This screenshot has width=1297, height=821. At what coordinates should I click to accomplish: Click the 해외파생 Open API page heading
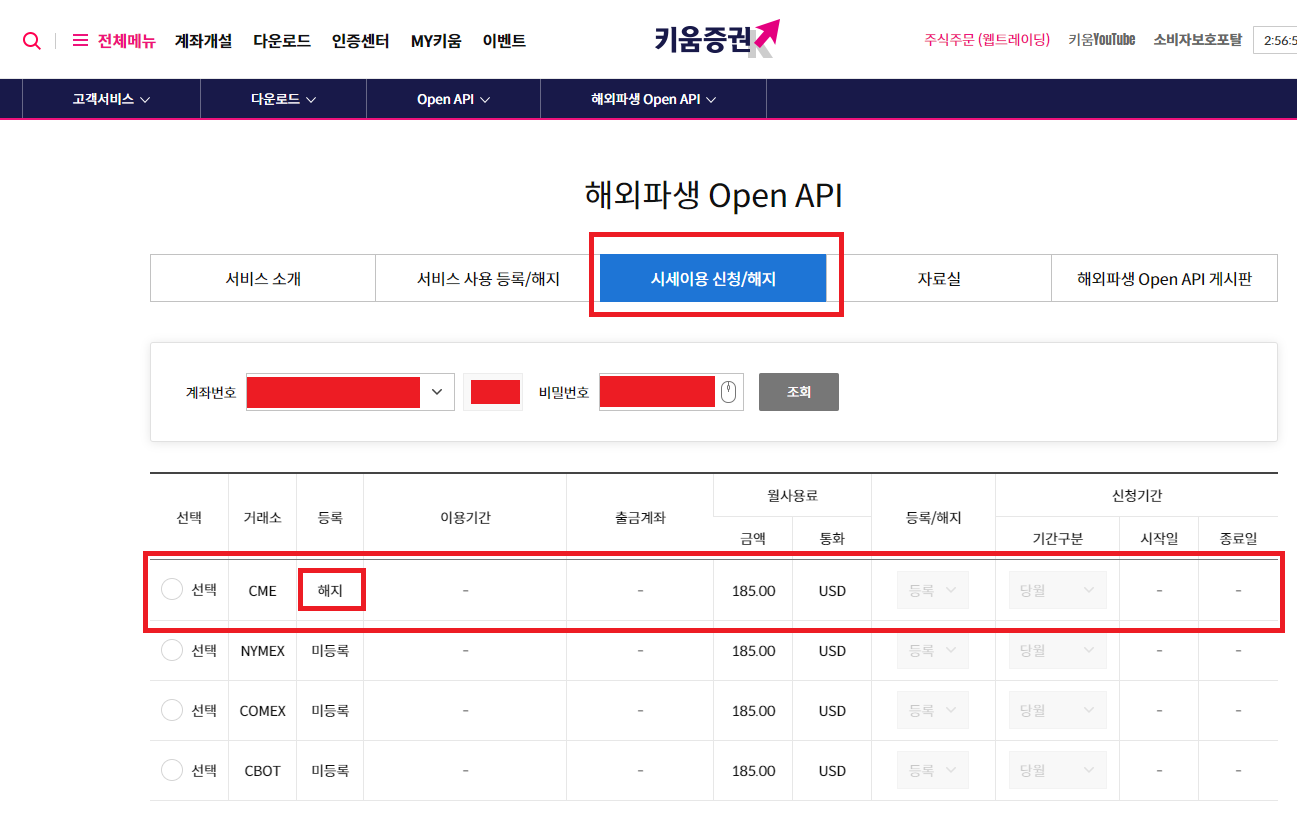713,195
